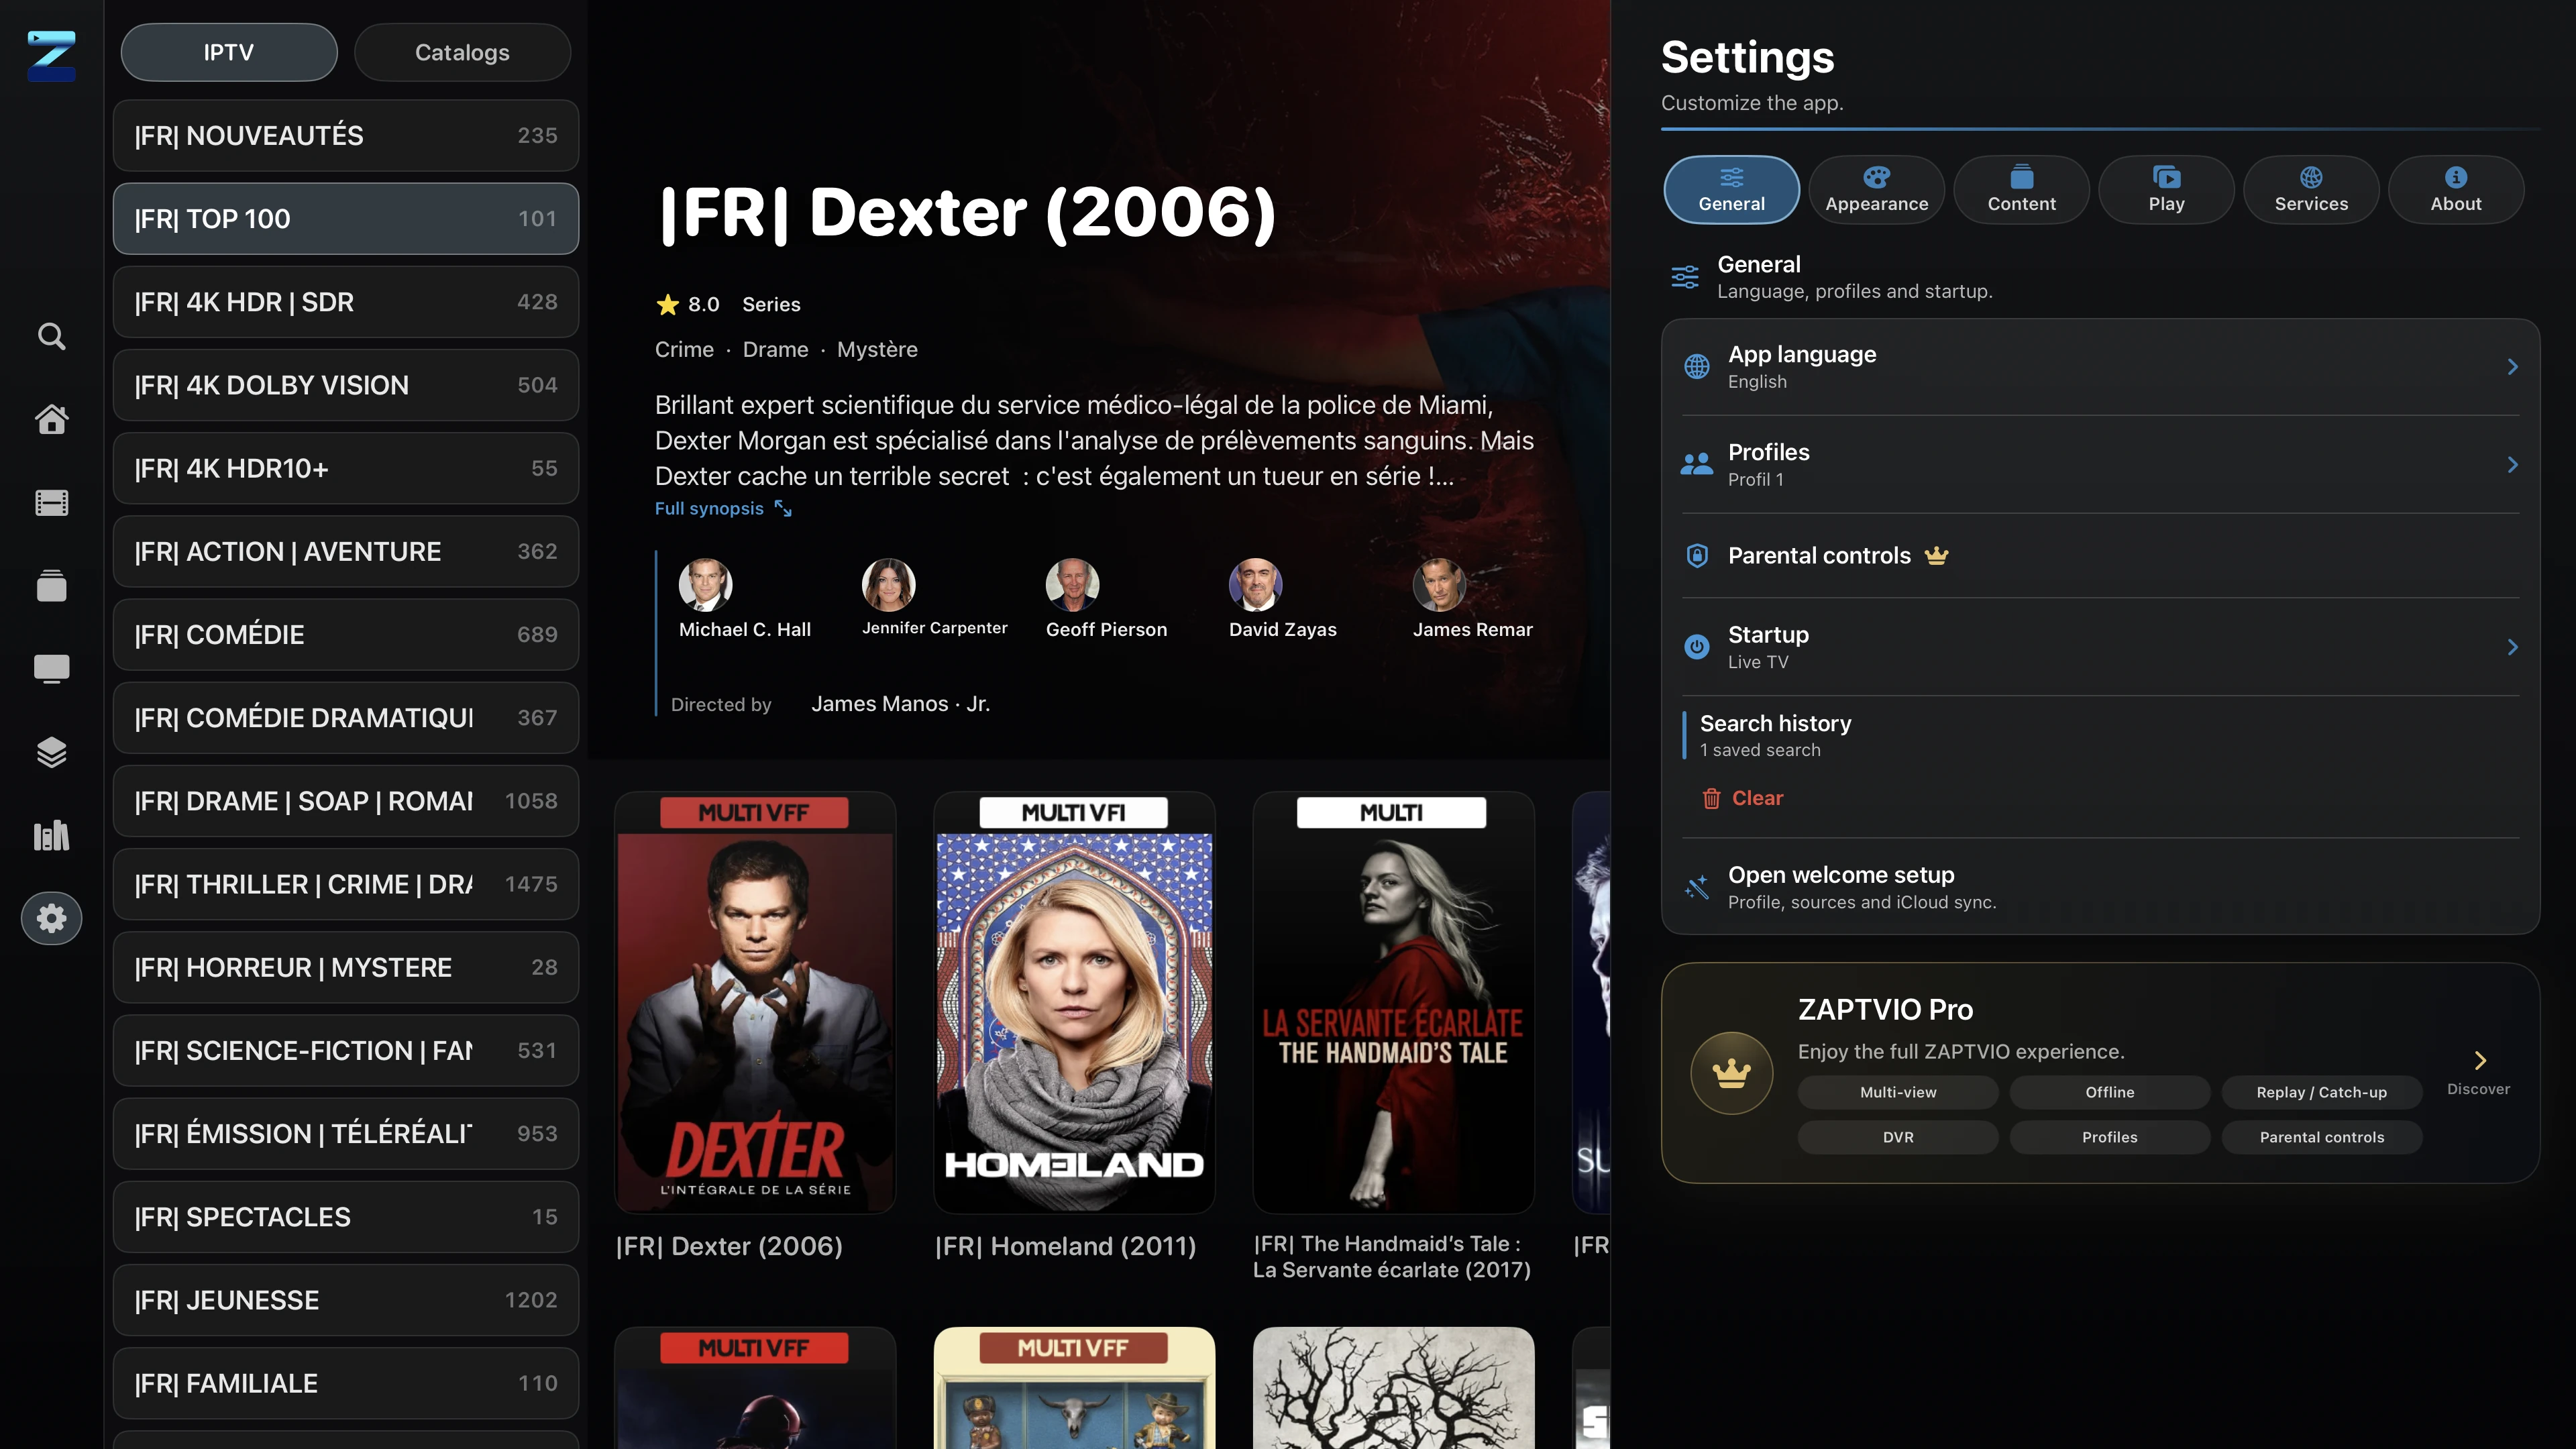
Task: Expand the Profiles row chevron
Action: click(x=2512, y=465)
